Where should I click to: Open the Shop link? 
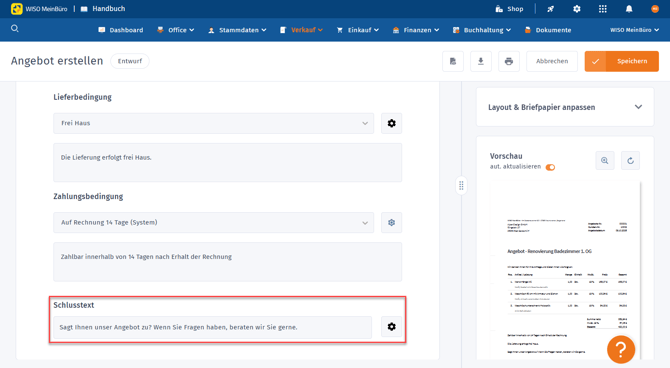(x=509, y=9)
